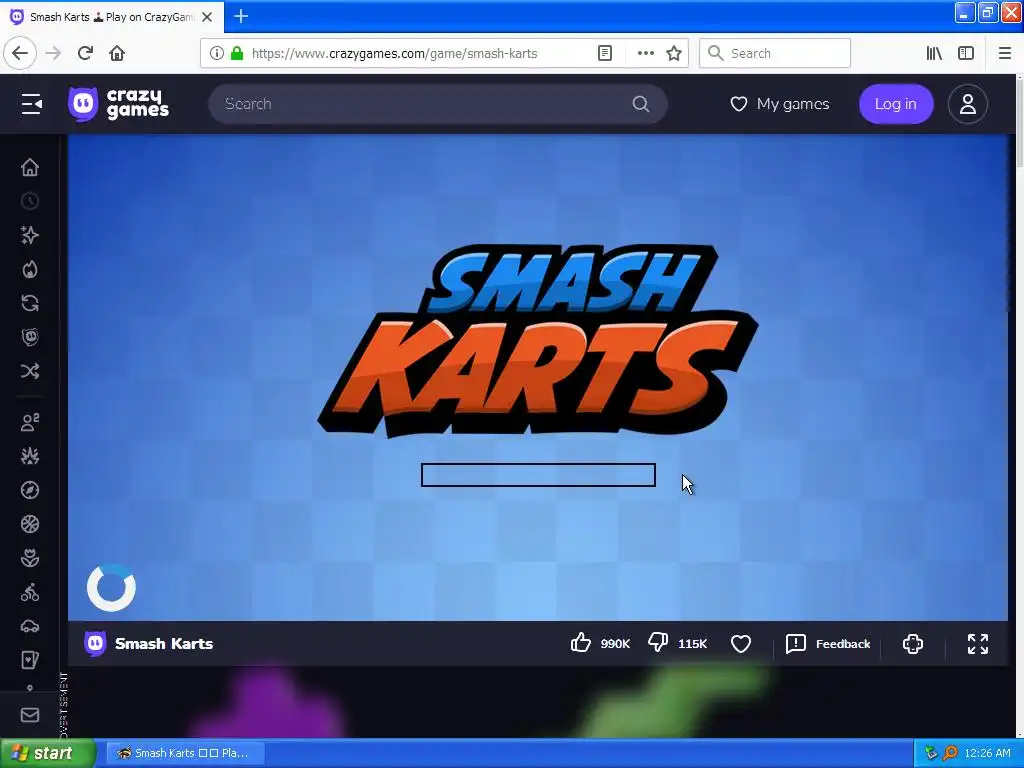The image size is (1024, 768).
Task: Open Car category icon in sidebar
Action: coord(30,626)
